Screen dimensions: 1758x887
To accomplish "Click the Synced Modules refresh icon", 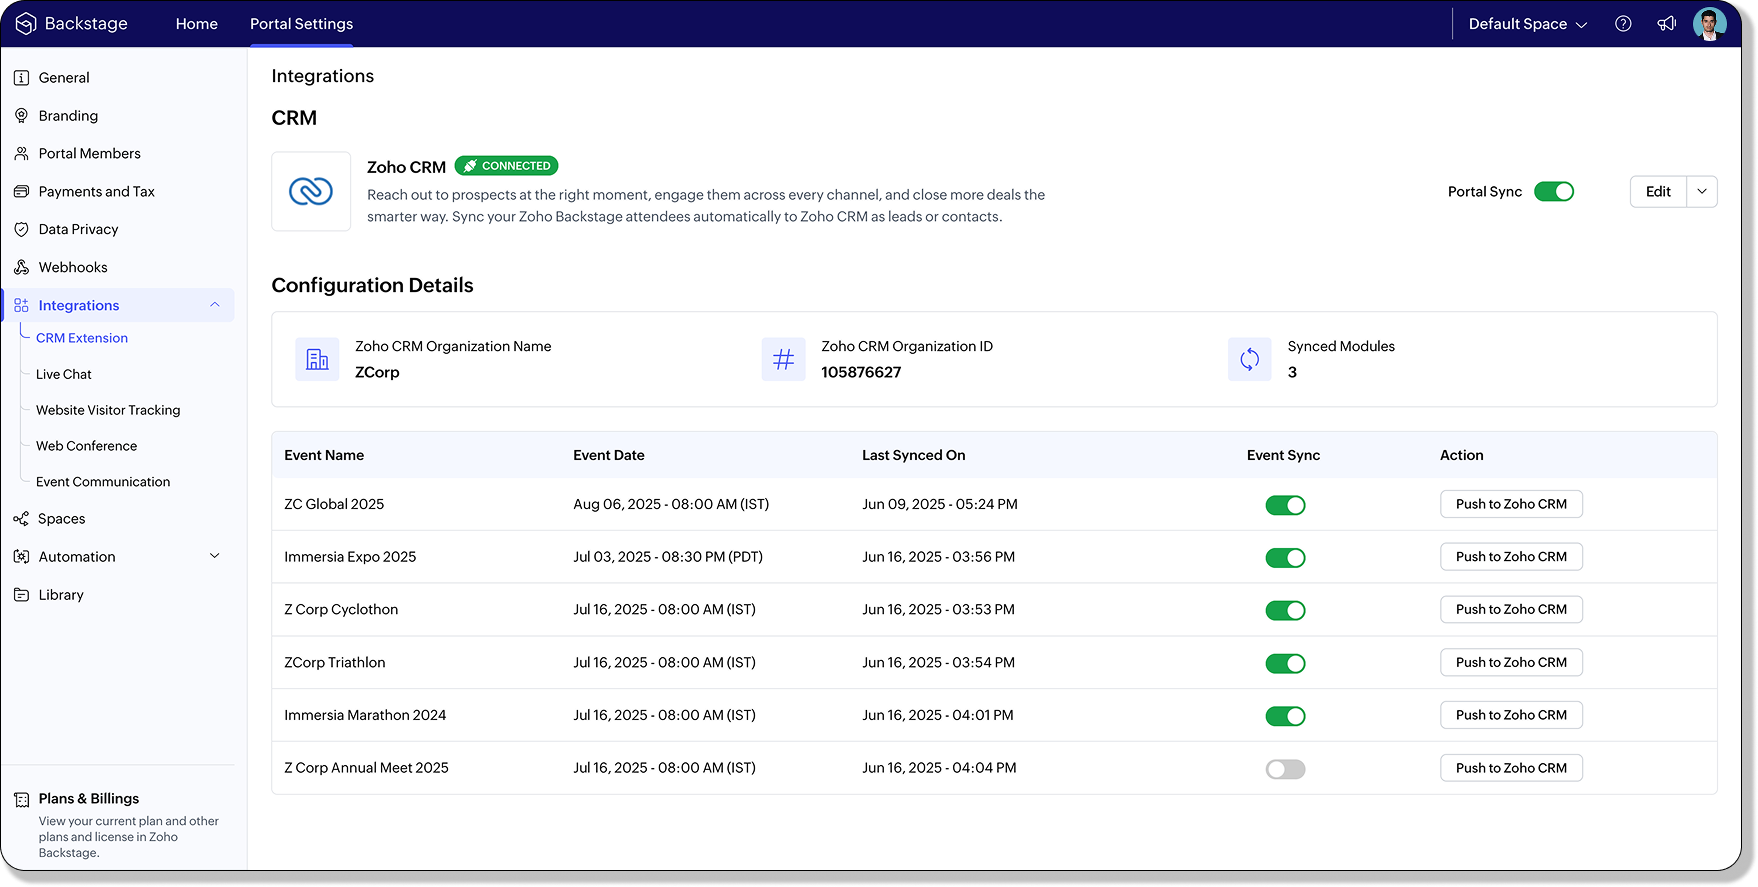I will [x=1249, y=359].
